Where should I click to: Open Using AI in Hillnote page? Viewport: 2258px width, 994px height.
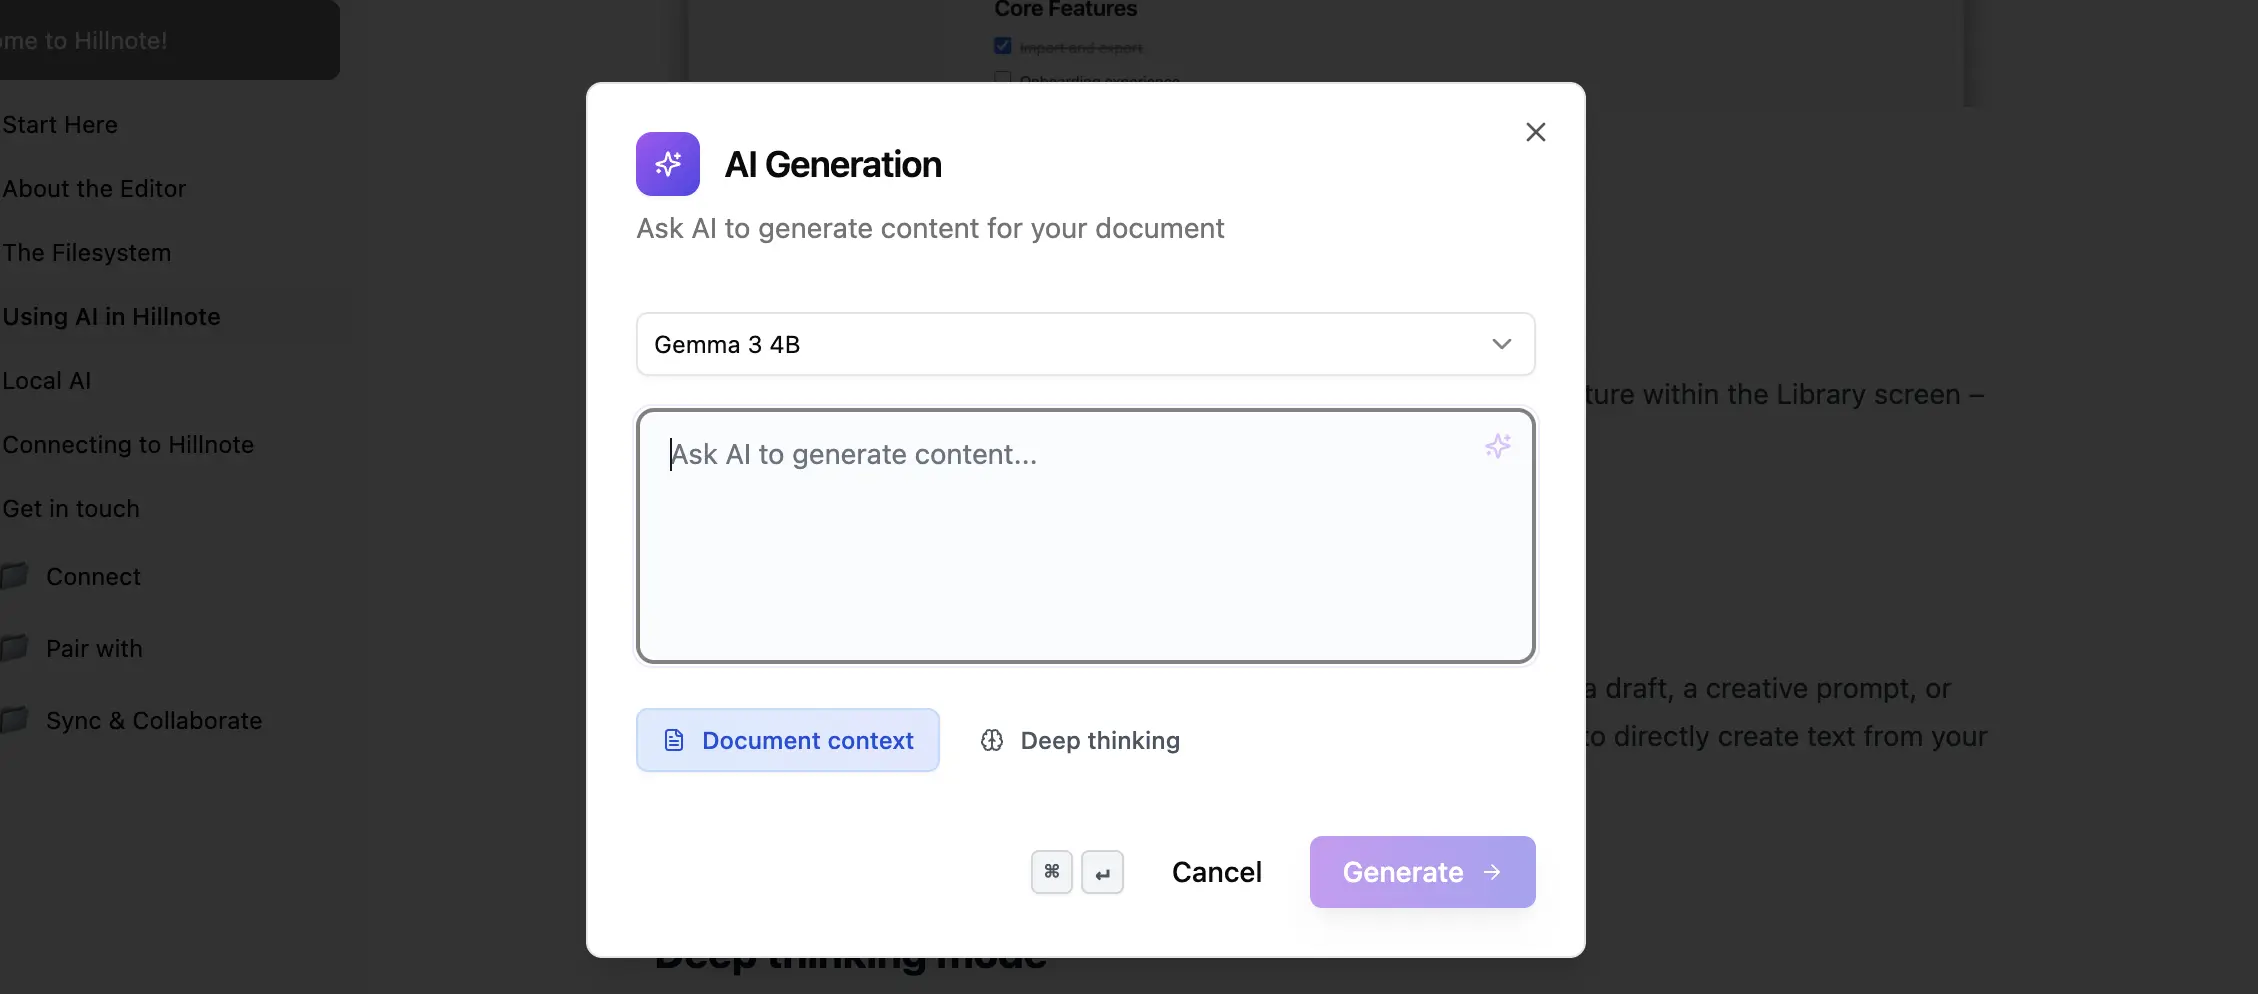[111, 317]
